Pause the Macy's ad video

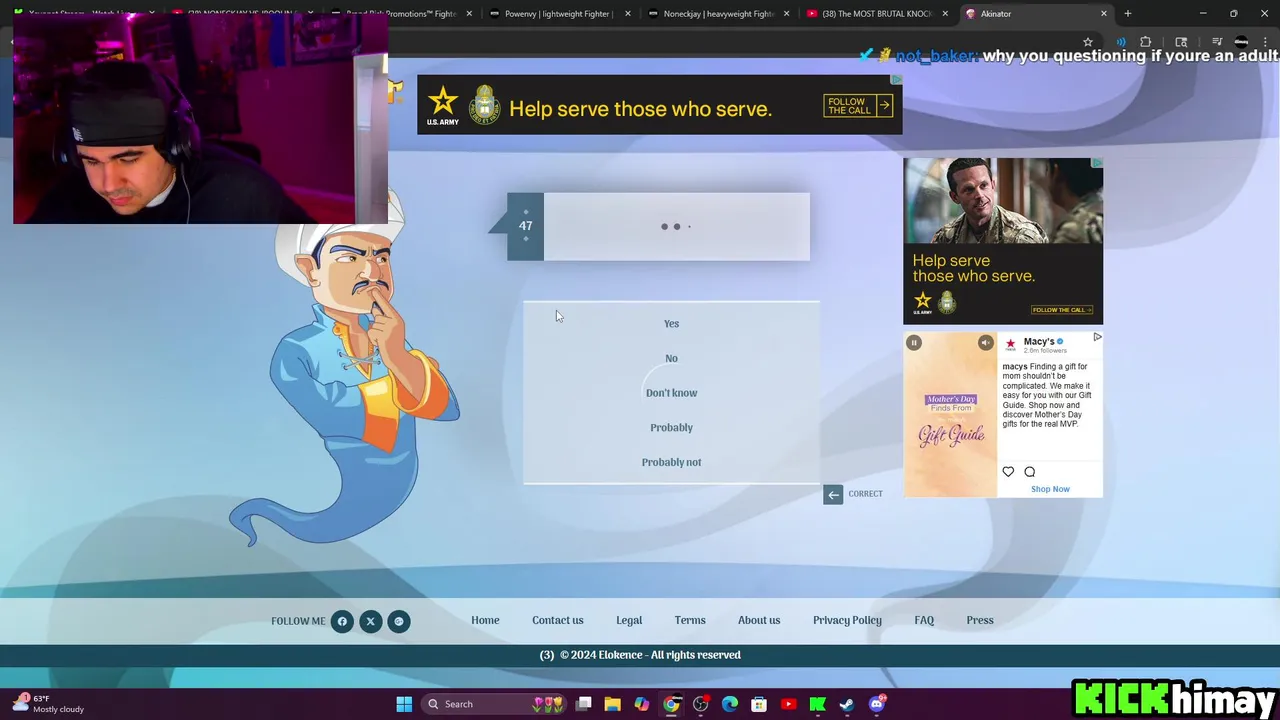coord(914,343)
